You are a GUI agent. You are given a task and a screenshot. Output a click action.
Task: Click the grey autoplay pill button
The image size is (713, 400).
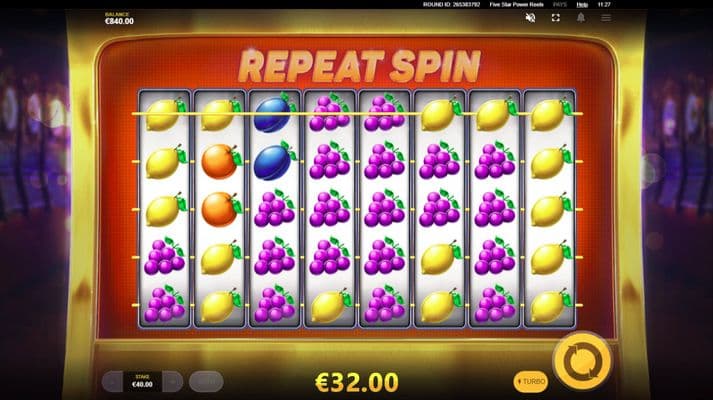pos(206,382)
